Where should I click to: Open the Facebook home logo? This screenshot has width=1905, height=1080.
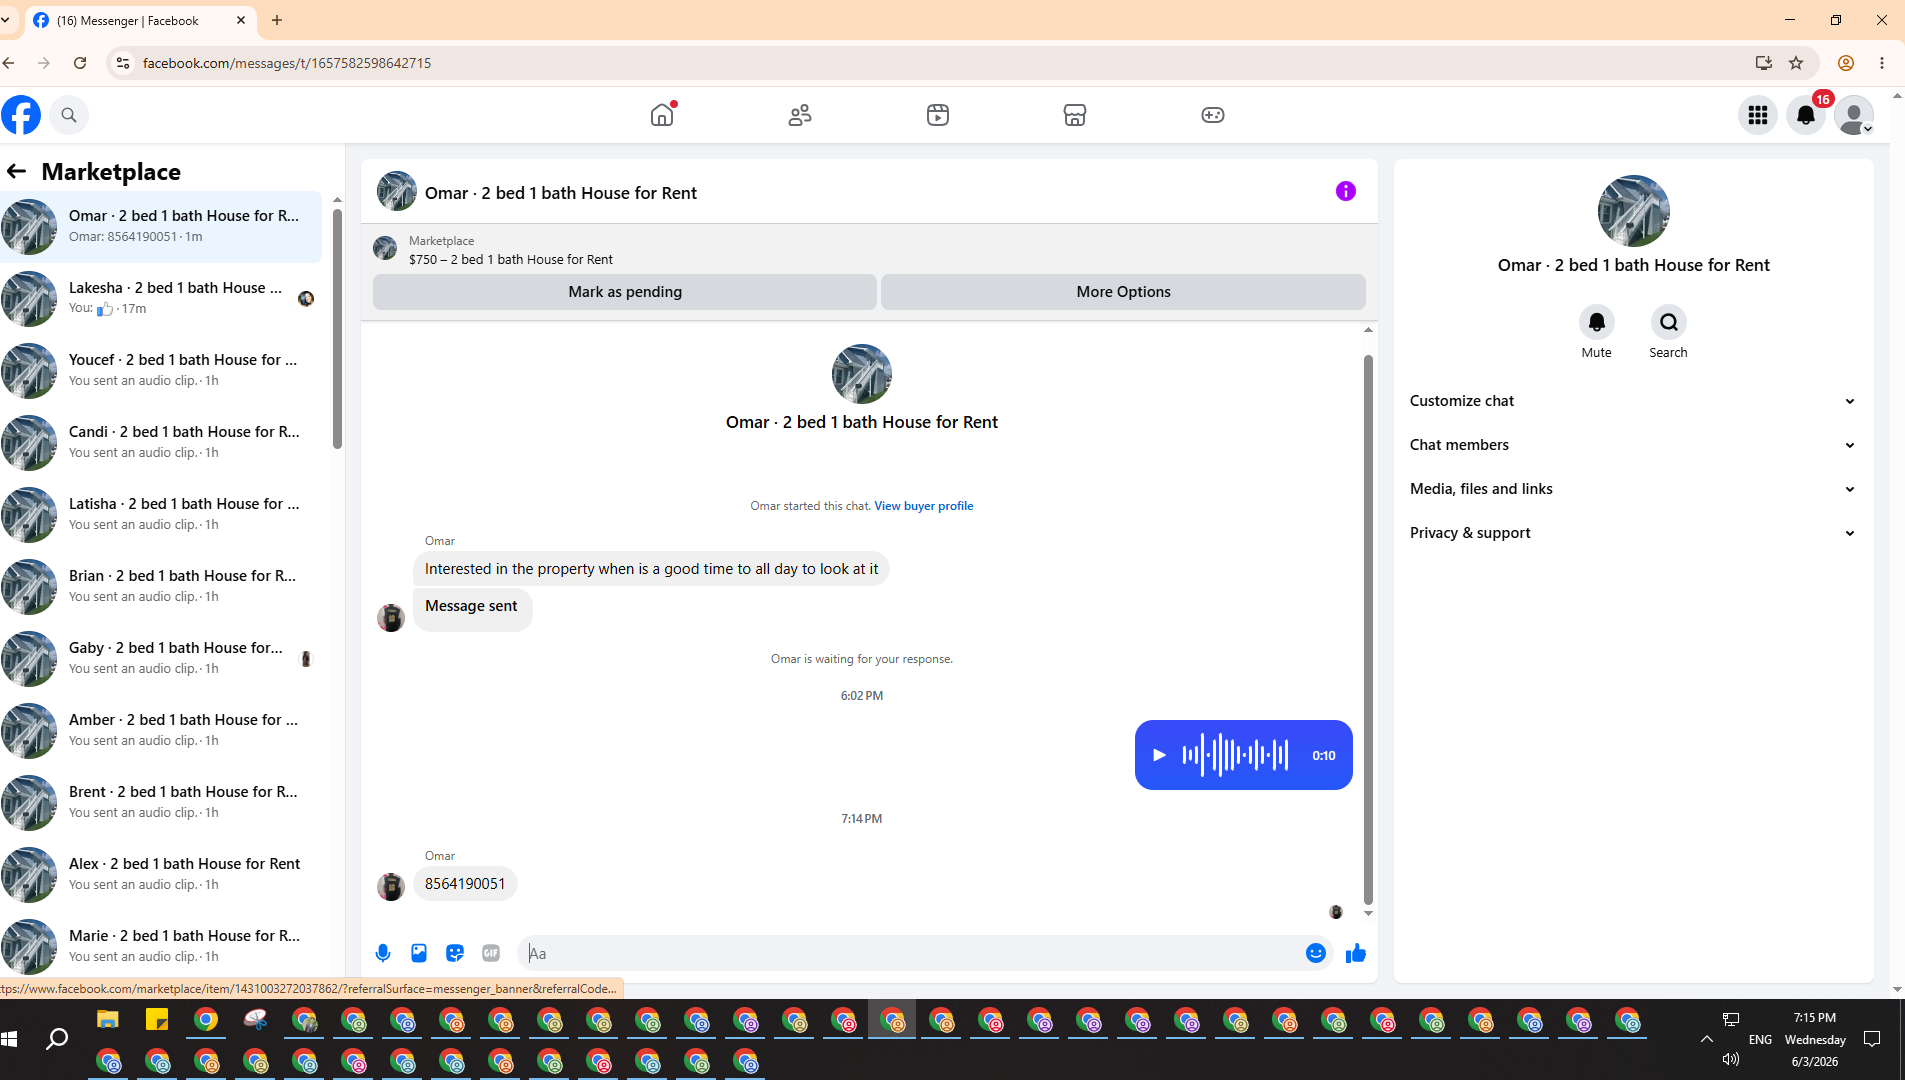pyautogui.click(x=21, y=115)
